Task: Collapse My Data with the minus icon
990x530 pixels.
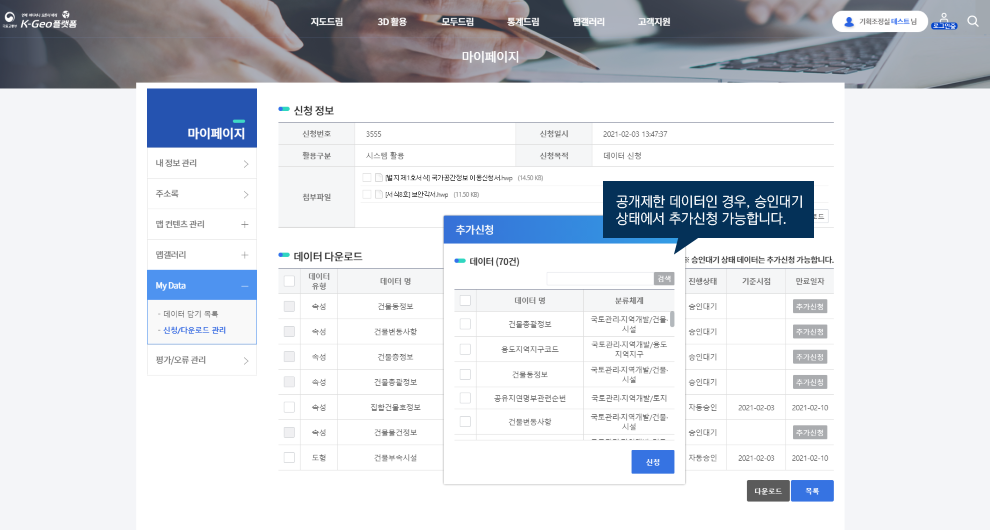Action: (x=245, y=286)
